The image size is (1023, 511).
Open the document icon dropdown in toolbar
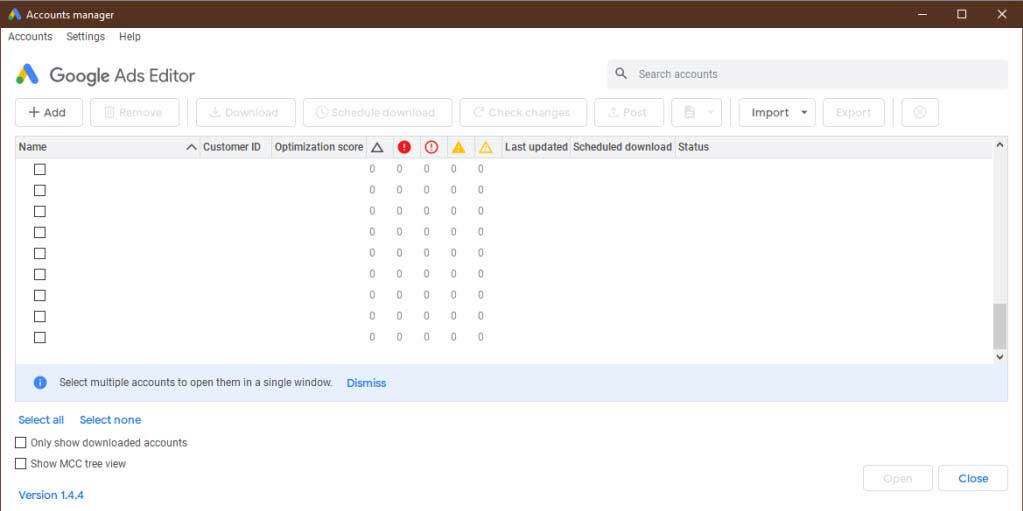point(696,112)
